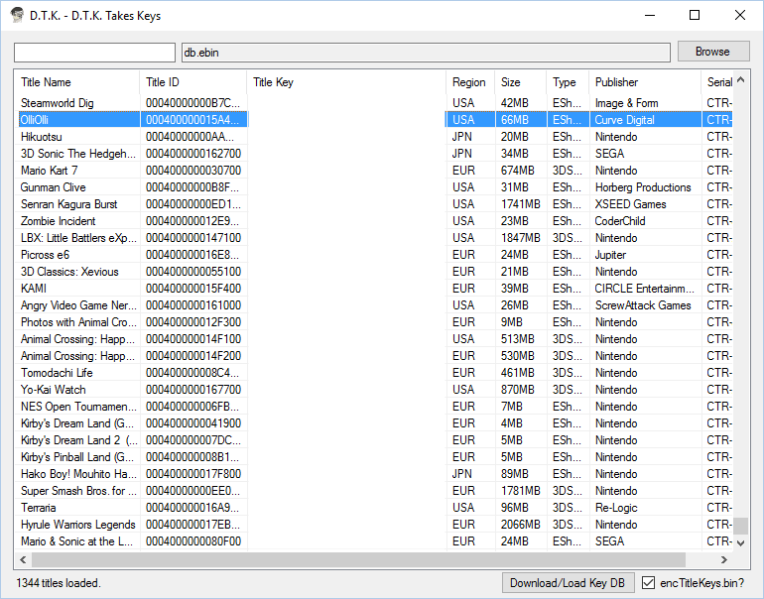This screenshot has height=599, width=764.
Task: Click Title ID 0004000000147100
Action: pos(193,238)
